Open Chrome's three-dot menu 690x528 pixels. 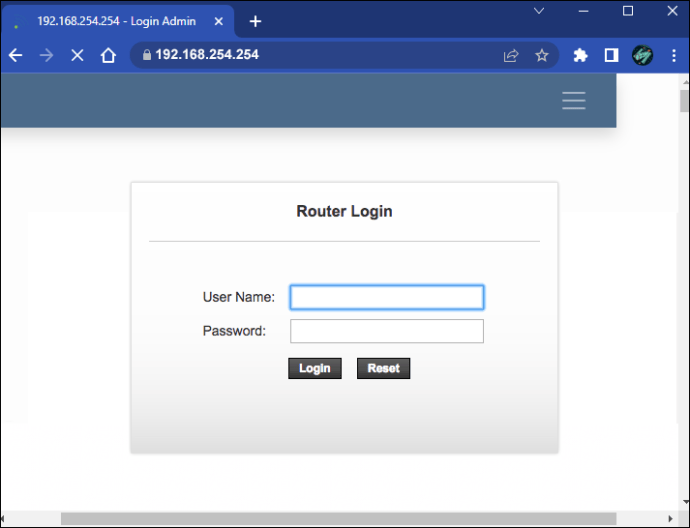coord(674,55)
